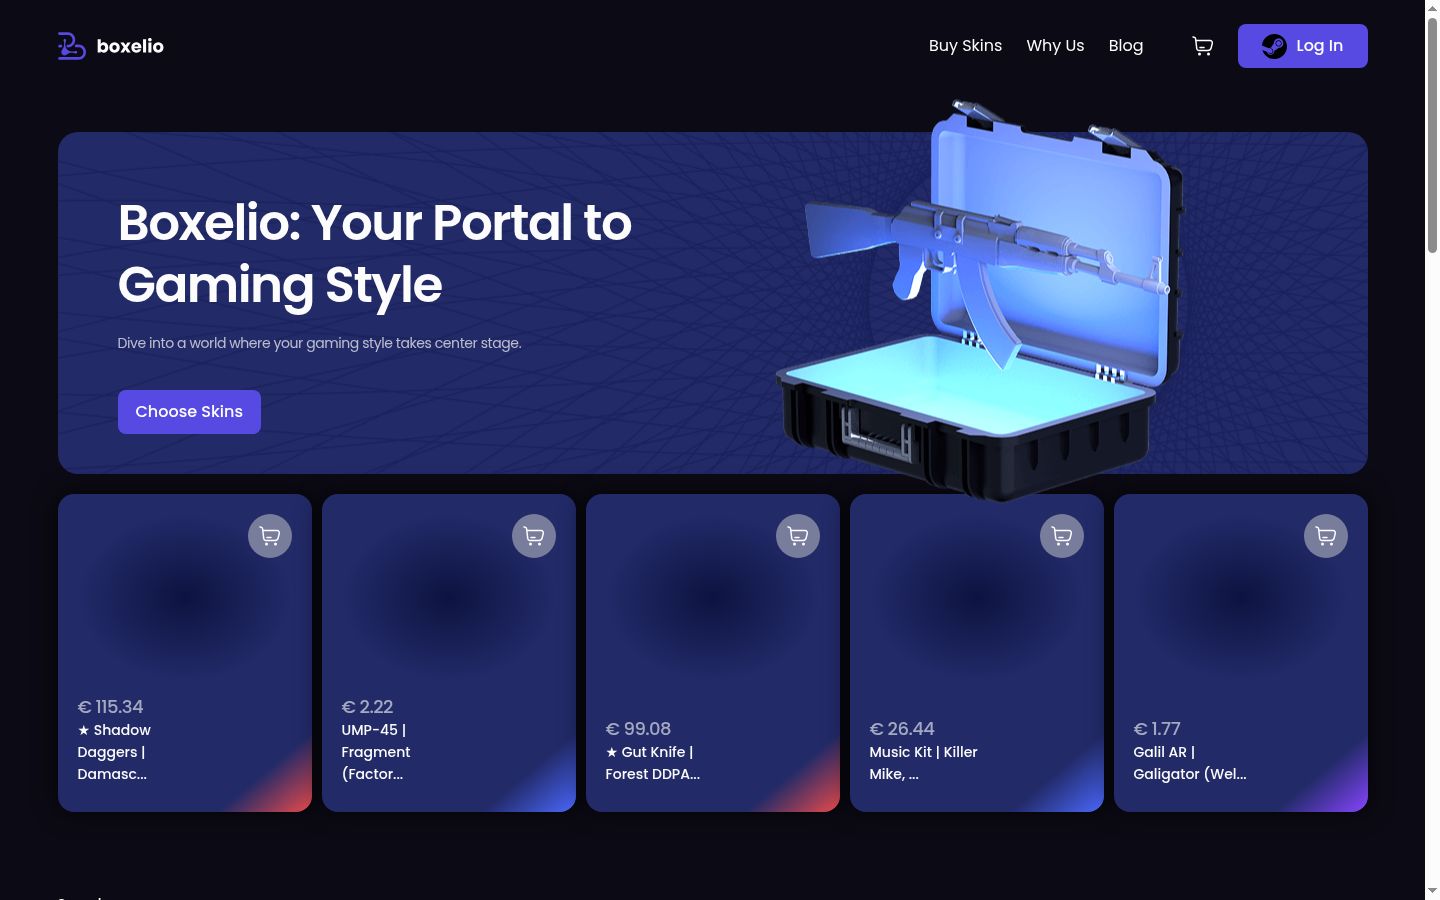This screenshot has height=900, width=1440.
Task: Click the €2.22 price text
Action: click(367, 707)
